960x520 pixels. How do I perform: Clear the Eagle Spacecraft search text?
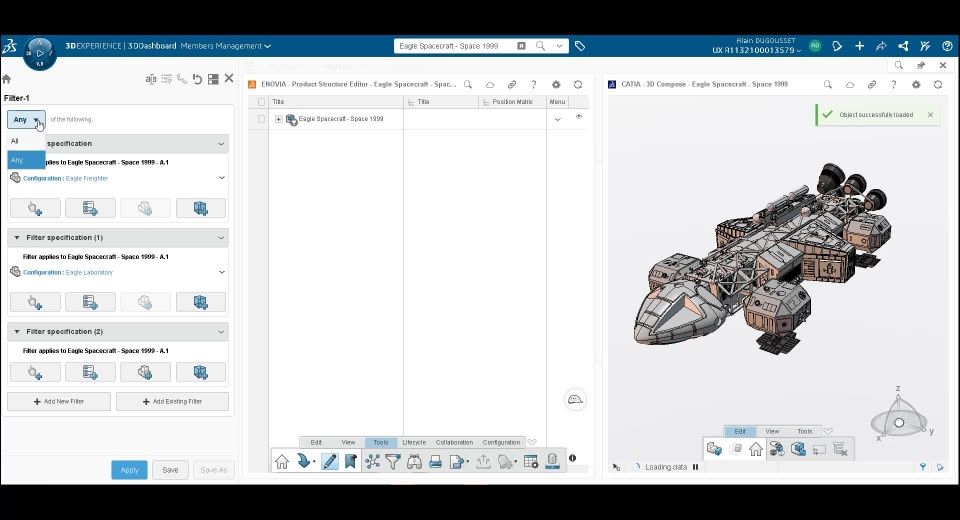[521, 46]
